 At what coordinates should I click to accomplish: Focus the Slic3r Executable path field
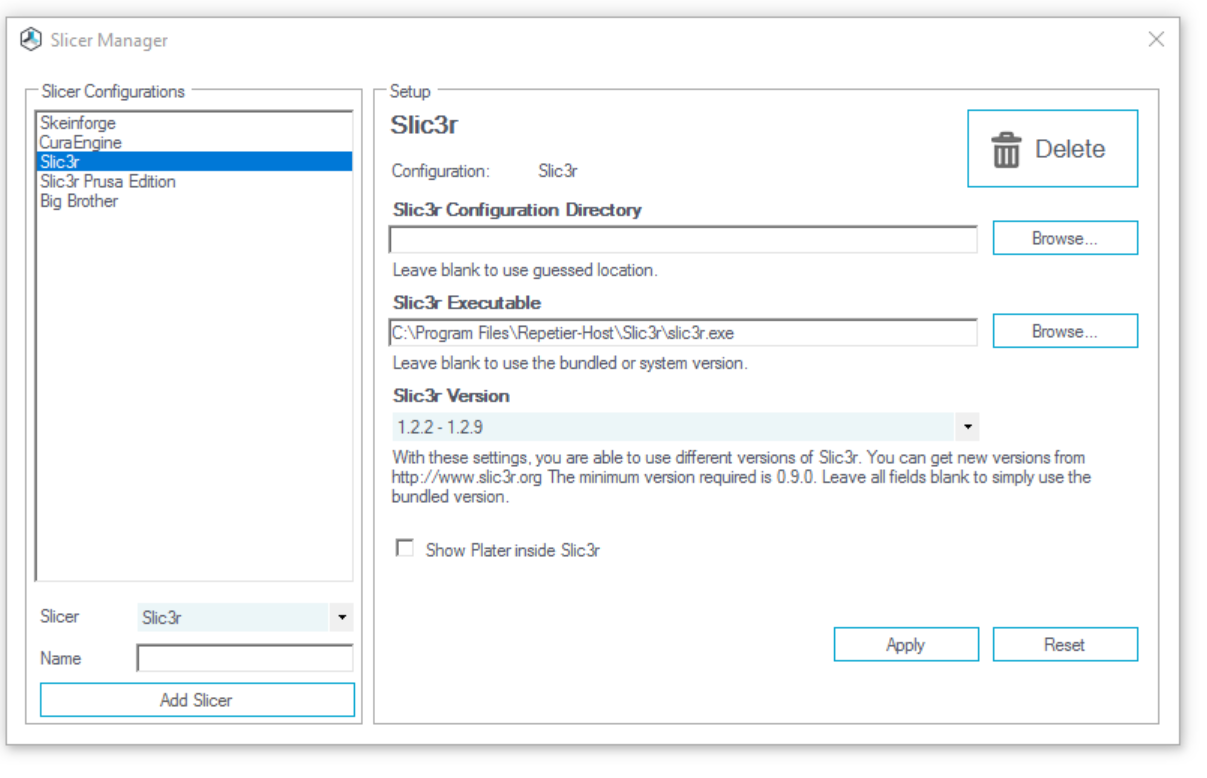[x=683, y=332]
